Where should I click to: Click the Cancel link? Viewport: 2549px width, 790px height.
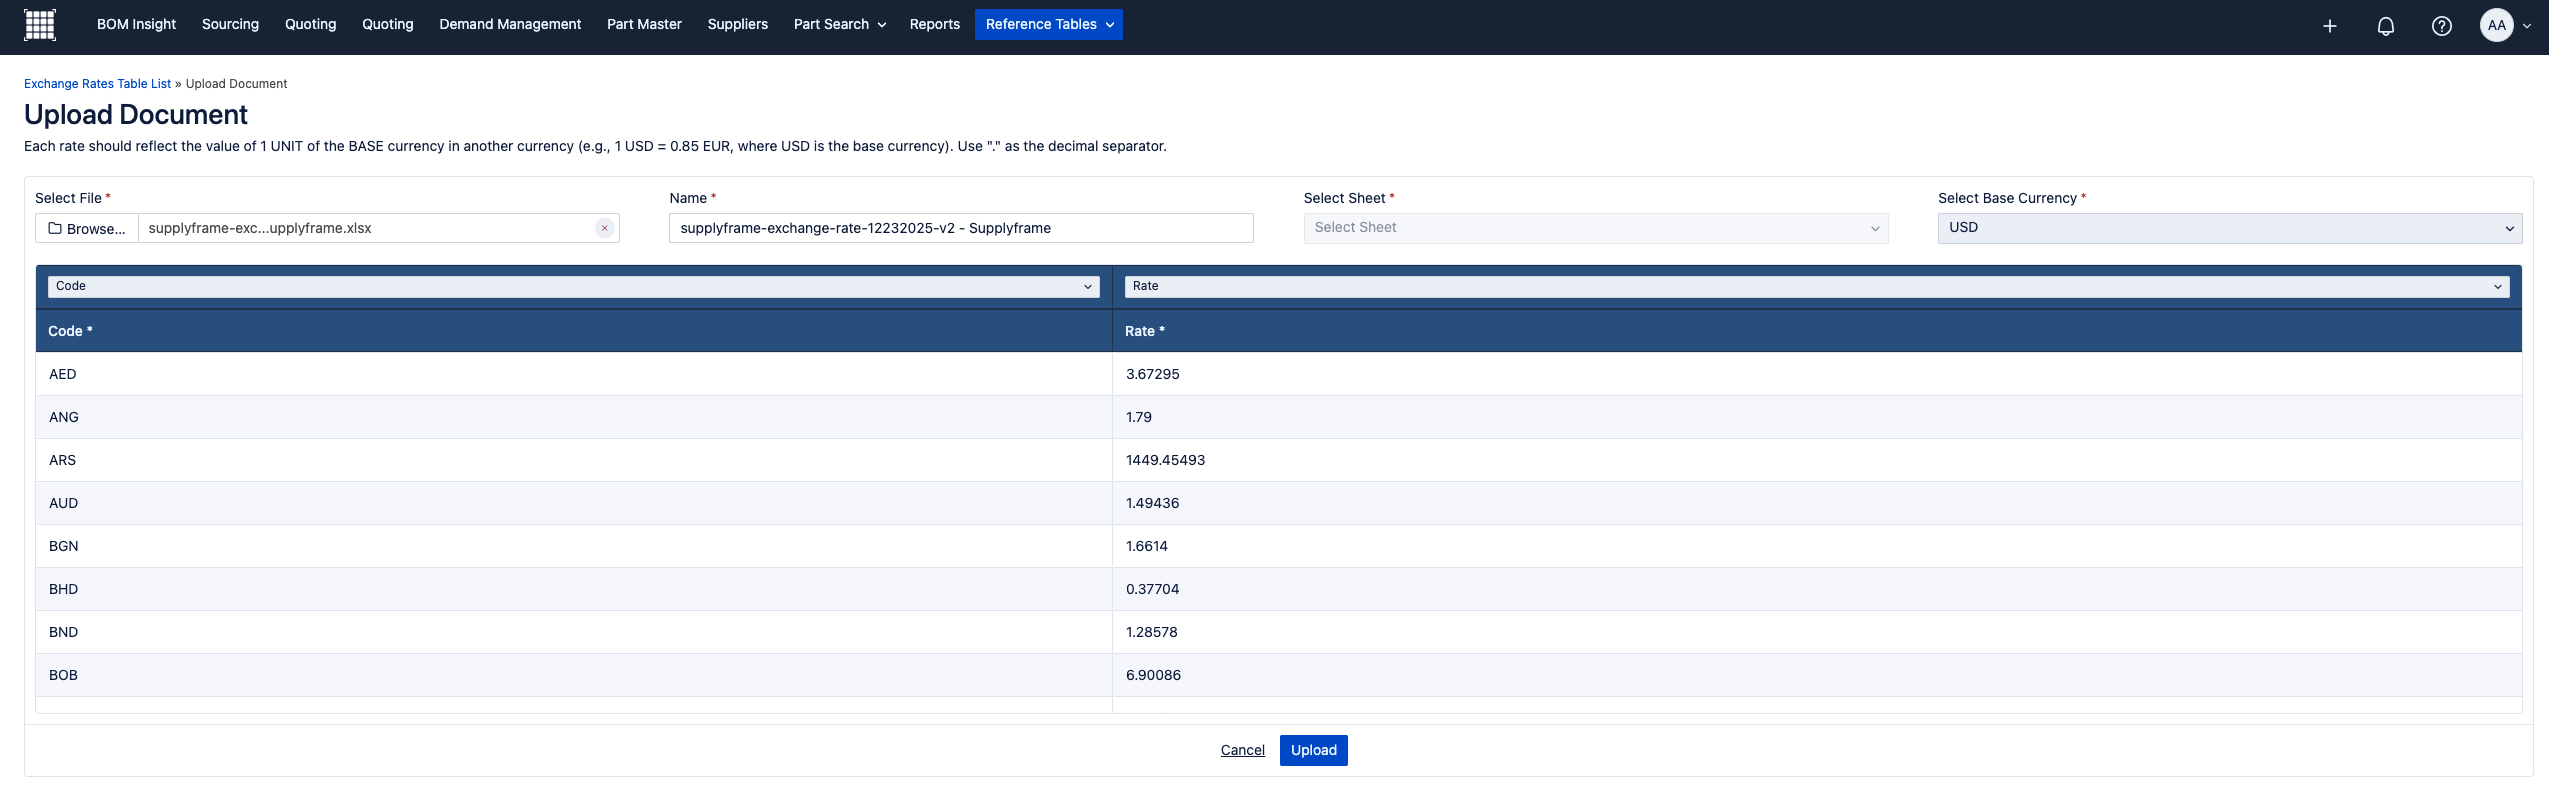[1242, 750]
